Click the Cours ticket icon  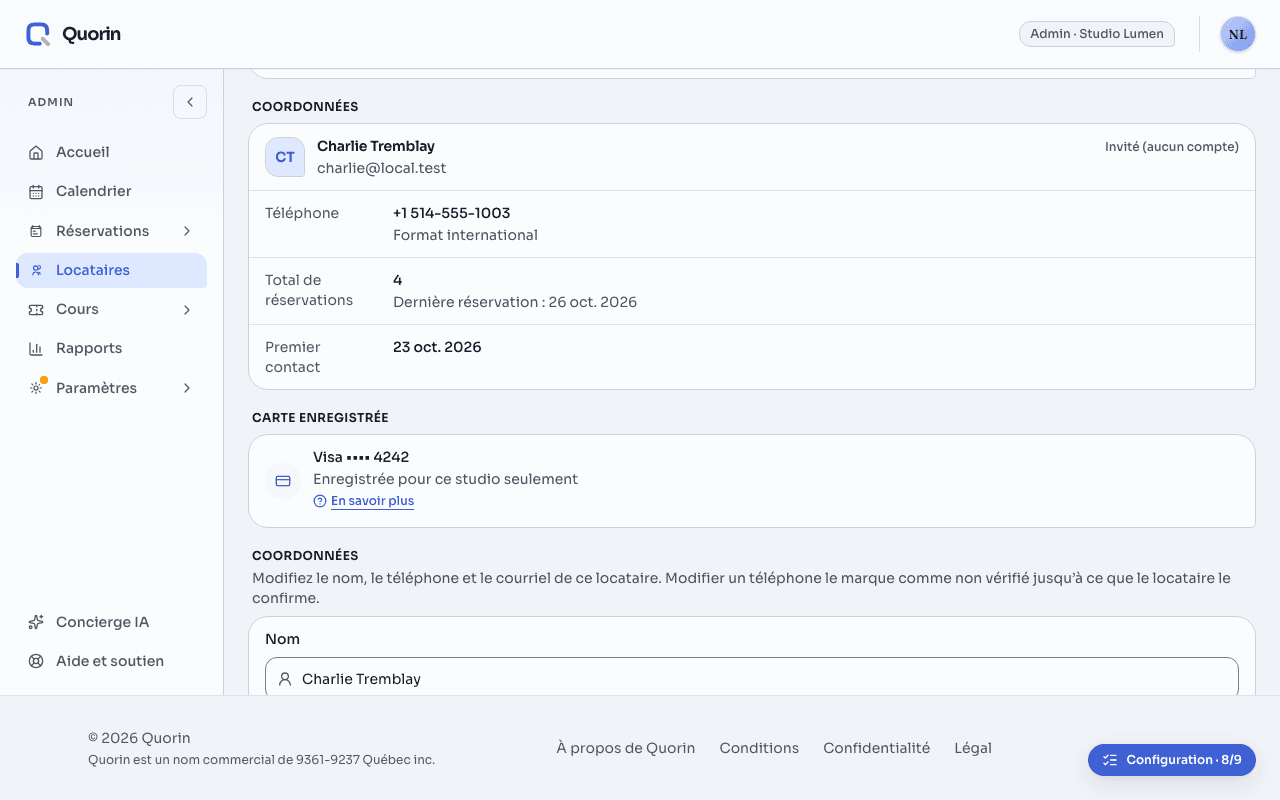36,310
